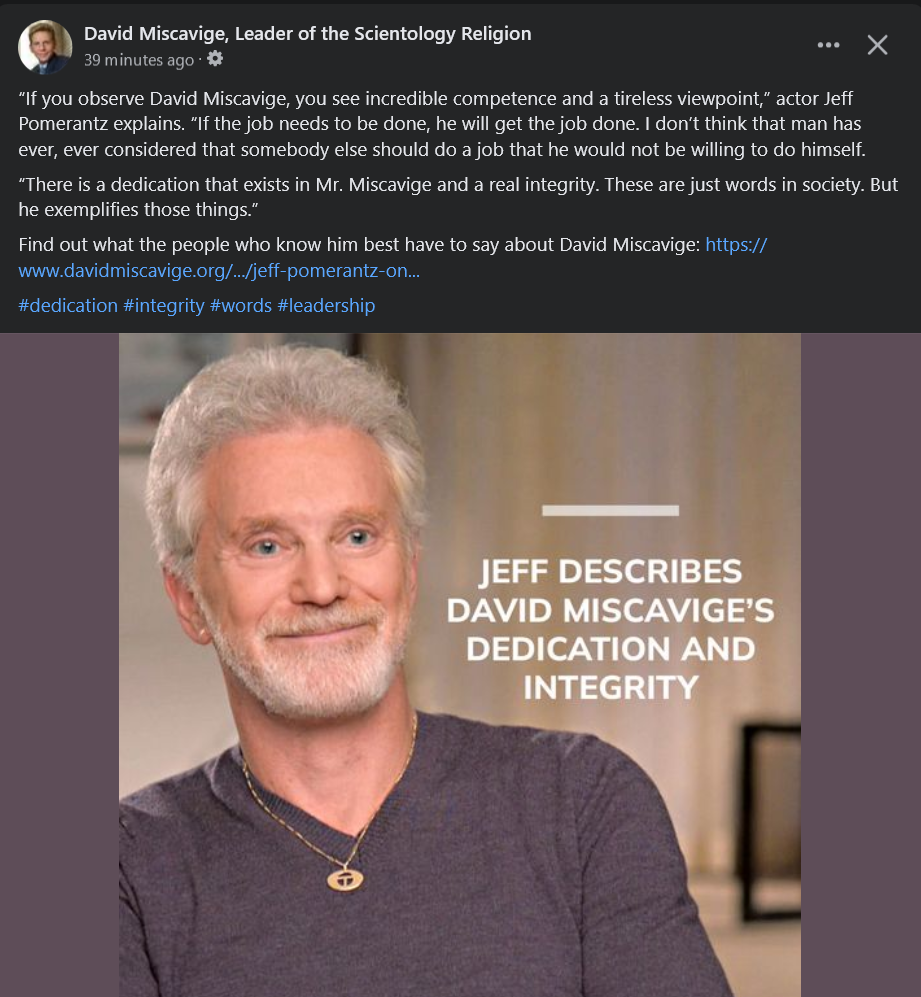The height and width of the screenshot is (997, 921).
Task: Select the #integrity hashtag
Action: click(x=164, y=306)
